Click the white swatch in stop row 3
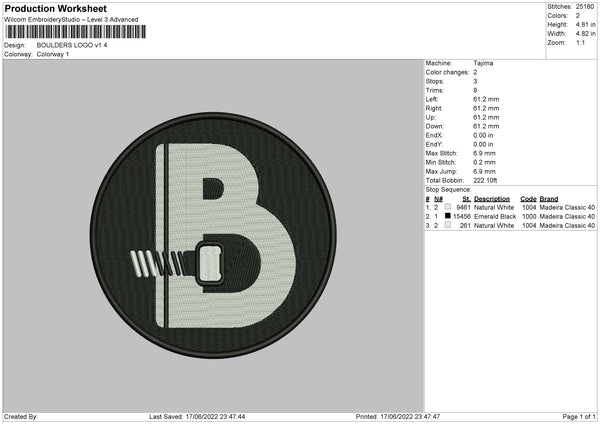600x424 pixels. [x=448, y=225]
